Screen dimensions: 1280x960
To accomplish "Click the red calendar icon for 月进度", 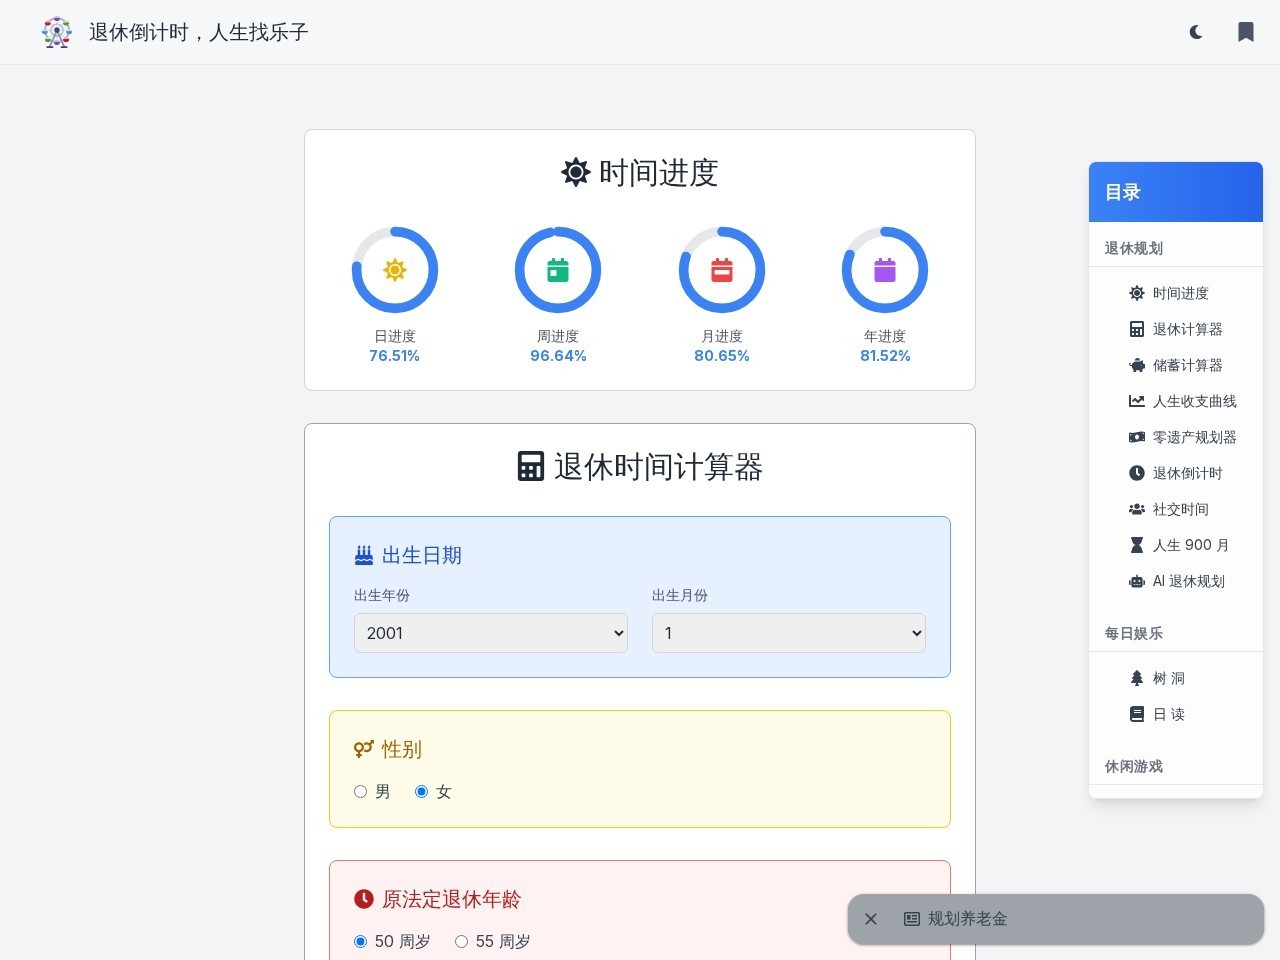I will (722, 270).
